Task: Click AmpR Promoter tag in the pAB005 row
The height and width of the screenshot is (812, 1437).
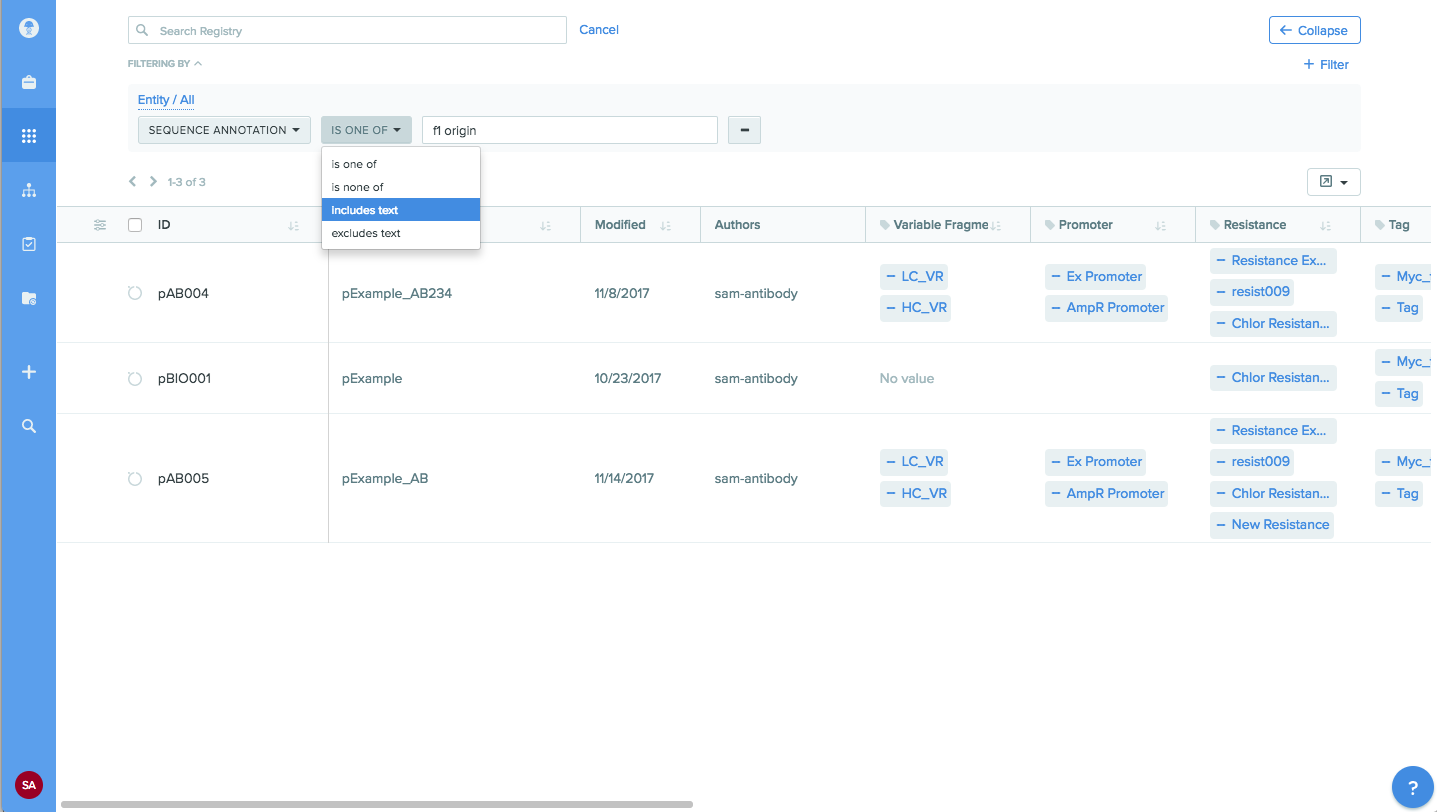Action: coord(1106,494)
